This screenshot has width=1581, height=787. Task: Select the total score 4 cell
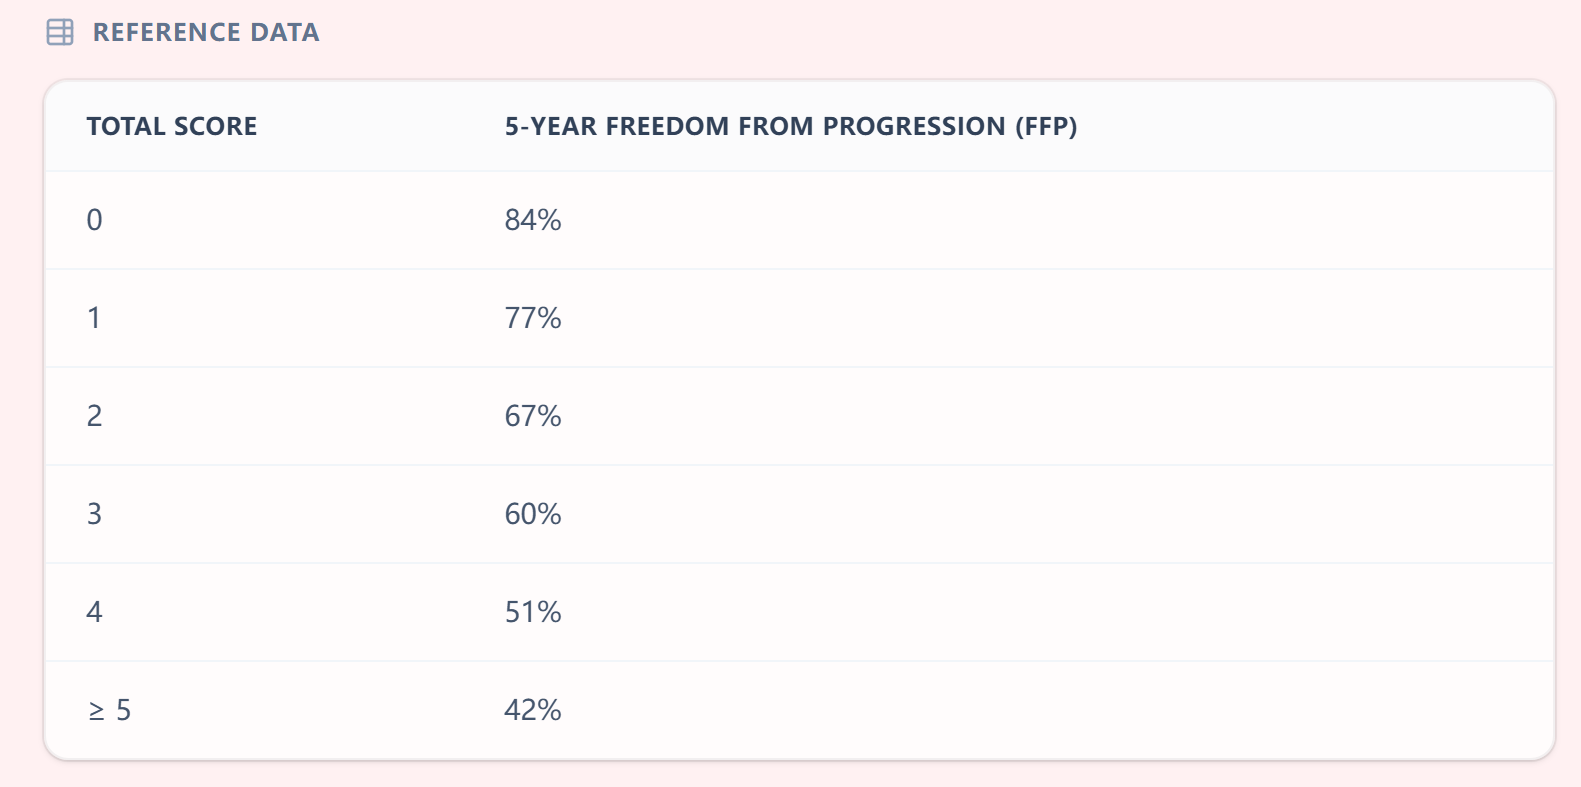(x=94, y=612)
